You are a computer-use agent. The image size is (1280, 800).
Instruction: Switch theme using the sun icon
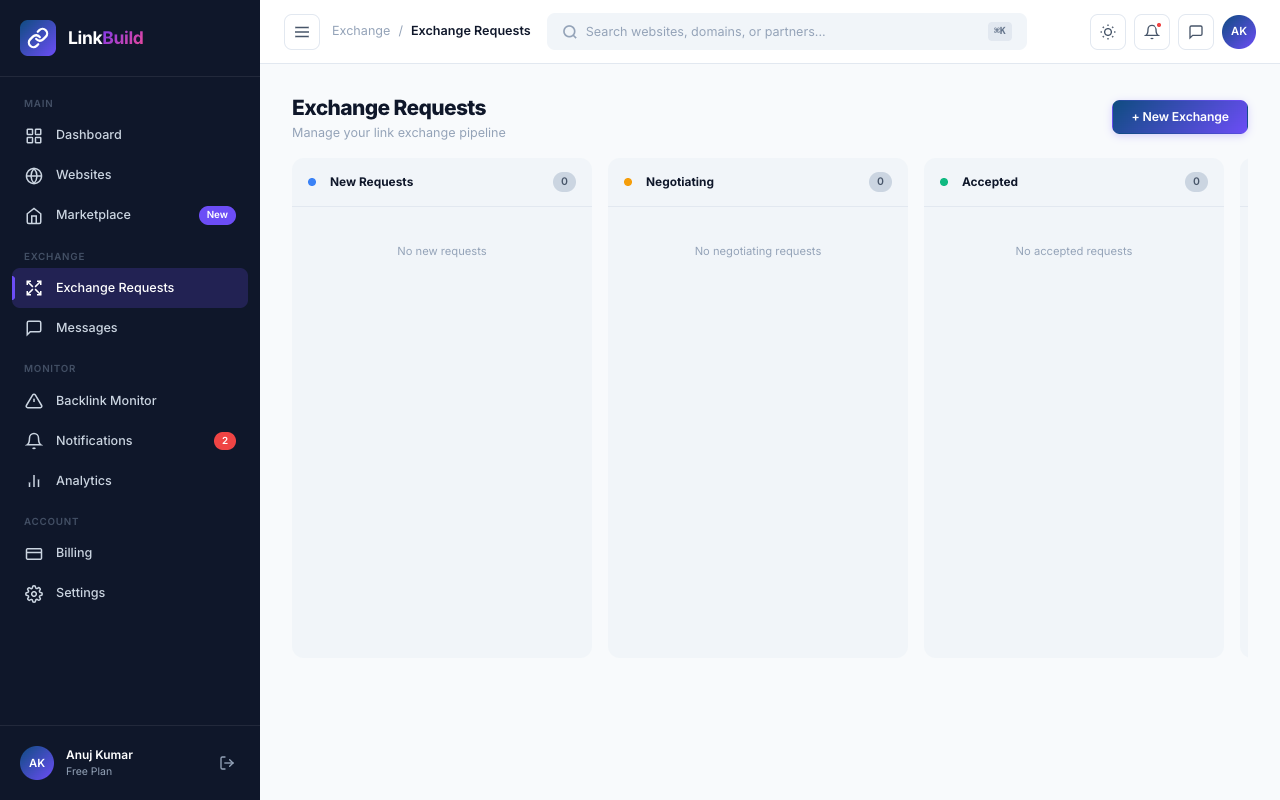pyautogui.click(x=1108, y=32)
